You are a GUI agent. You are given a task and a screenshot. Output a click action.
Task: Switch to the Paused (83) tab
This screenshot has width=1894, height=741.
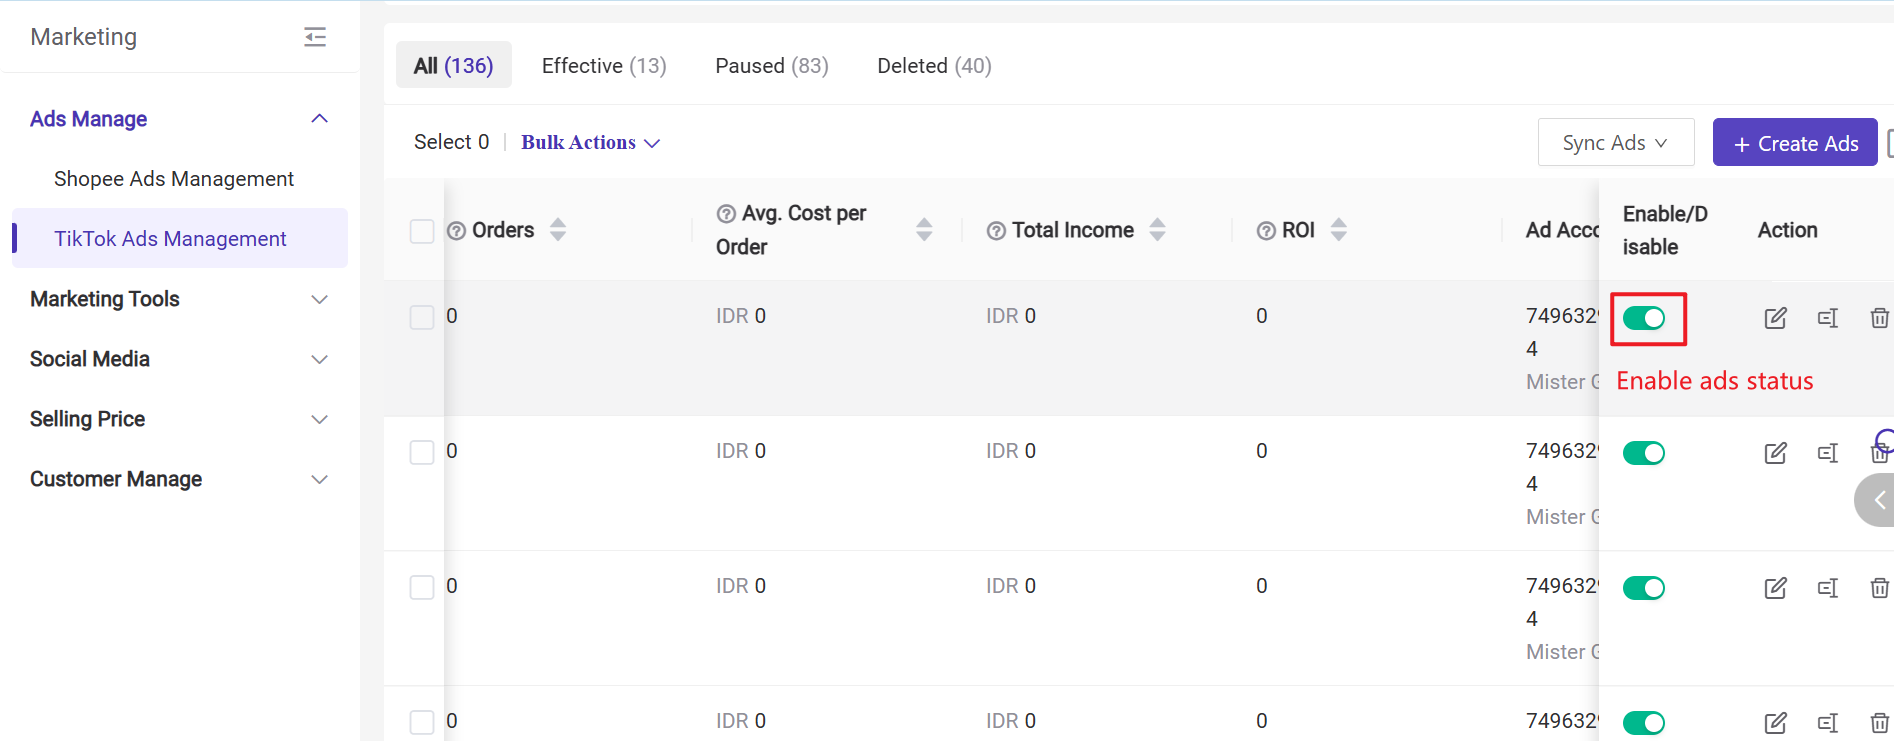(x=771, y=66)
